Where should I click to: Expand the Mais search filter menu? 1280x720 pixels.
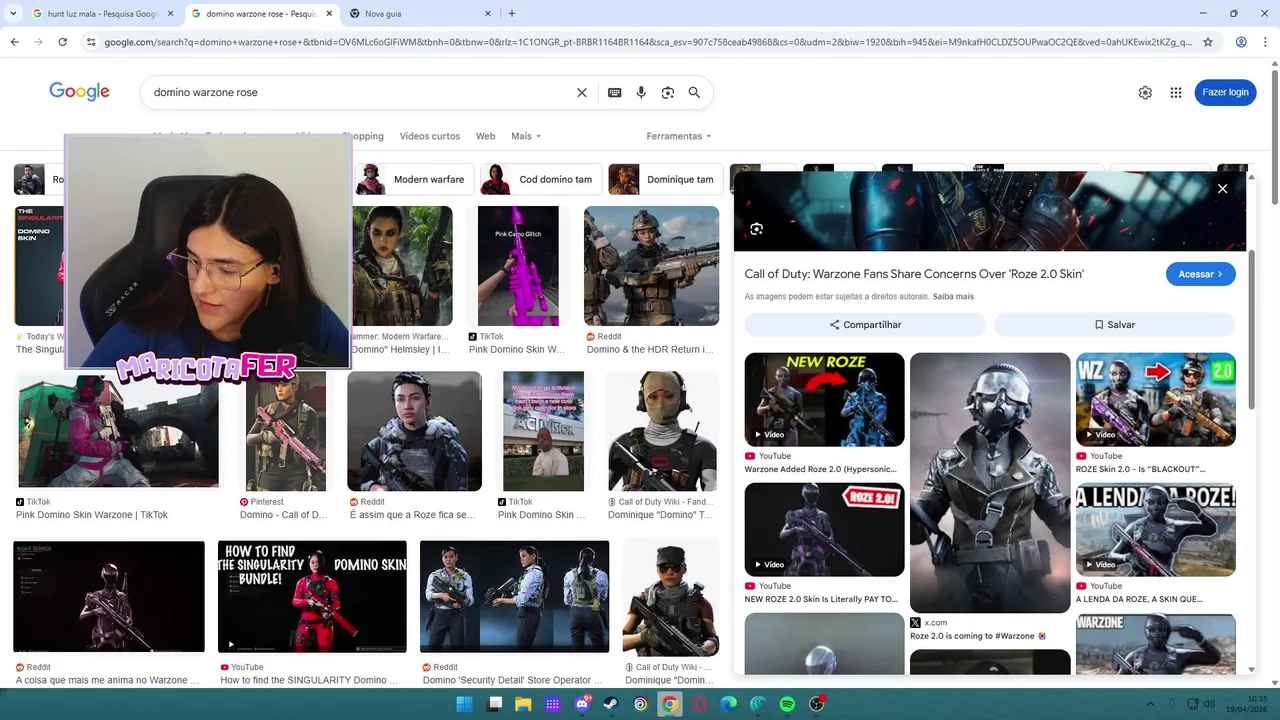pyautogui.click(x=526, y=136)
